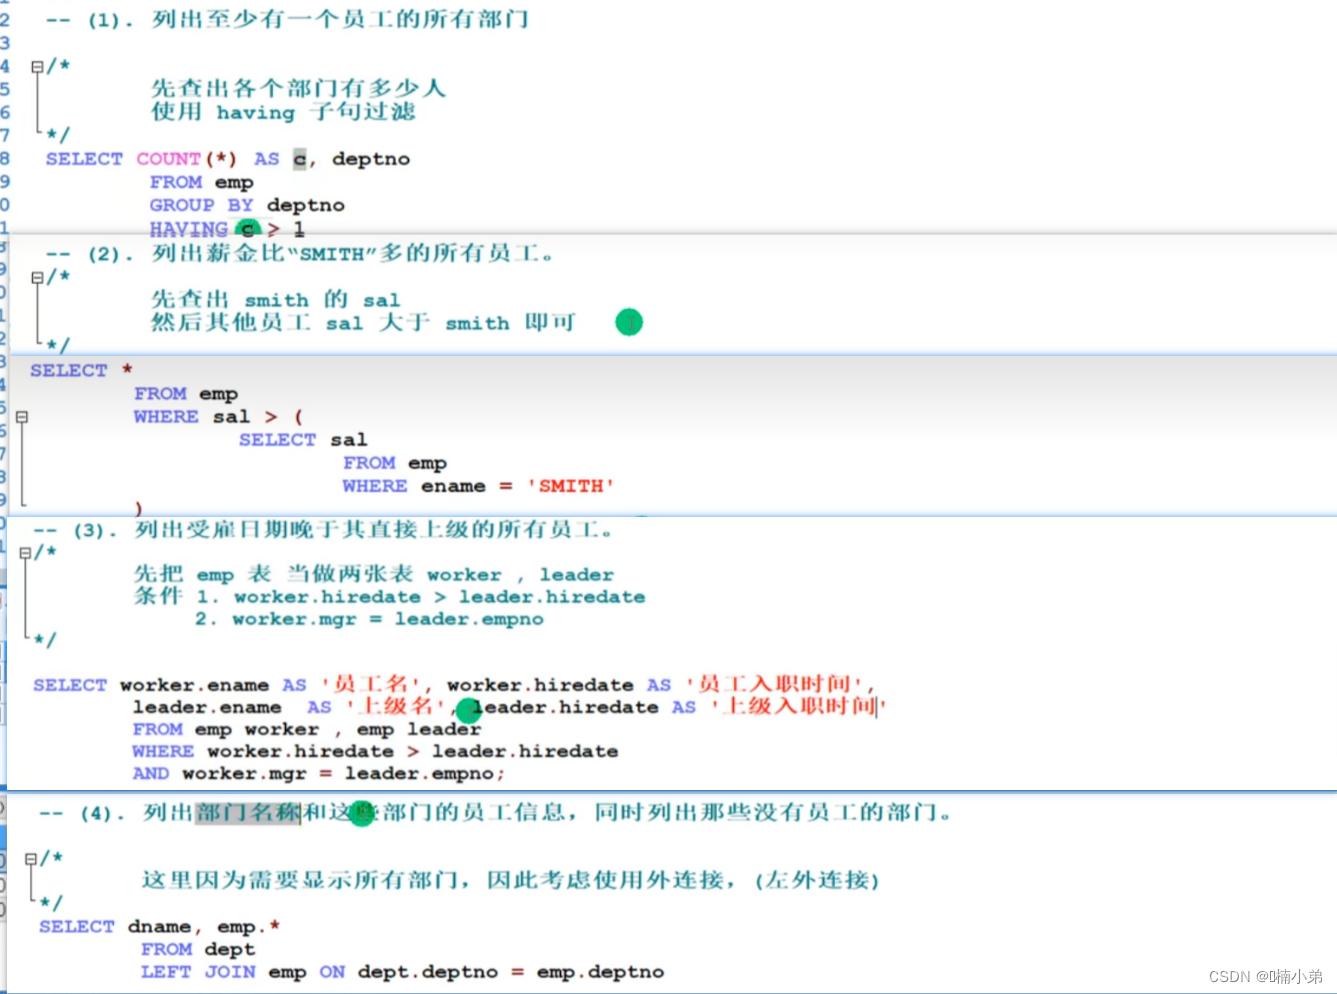The width and height of the screenshot is (1337, 994).
Task: Click the line 'SELECT *'
Action: pos(81,370)
